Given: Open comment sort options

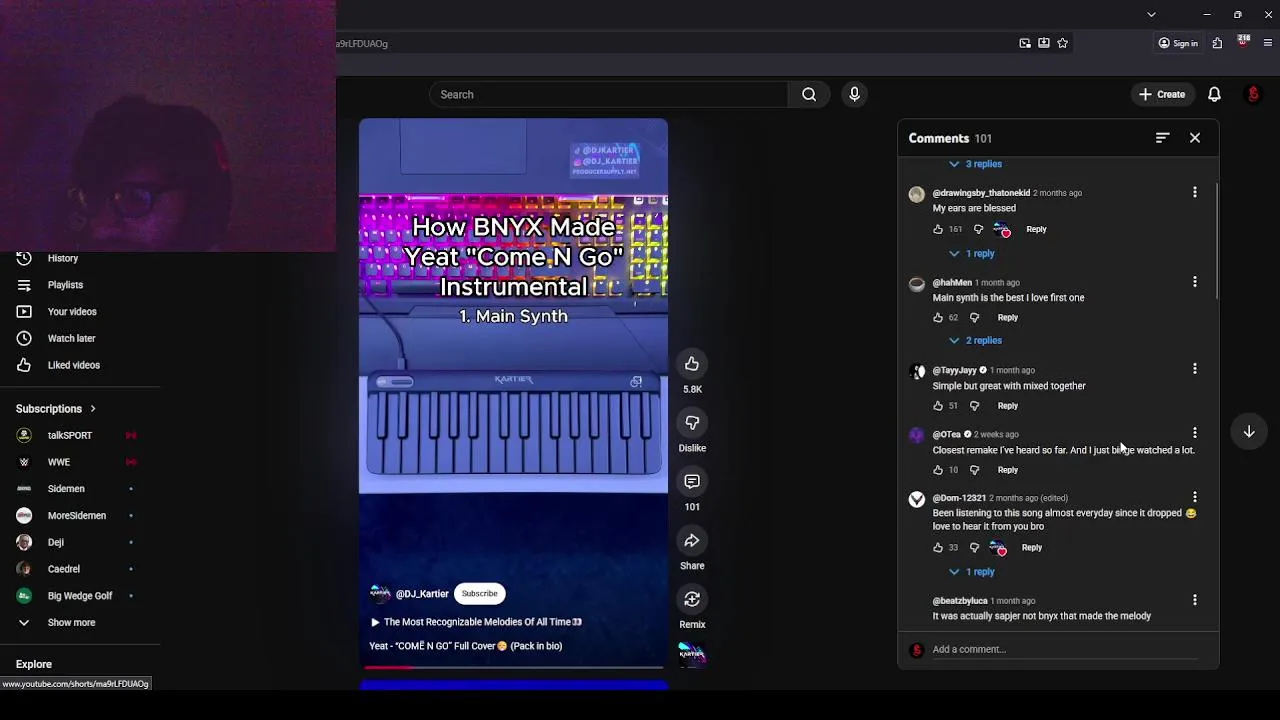Looking at the screenshot, I should coord(1162,138).
